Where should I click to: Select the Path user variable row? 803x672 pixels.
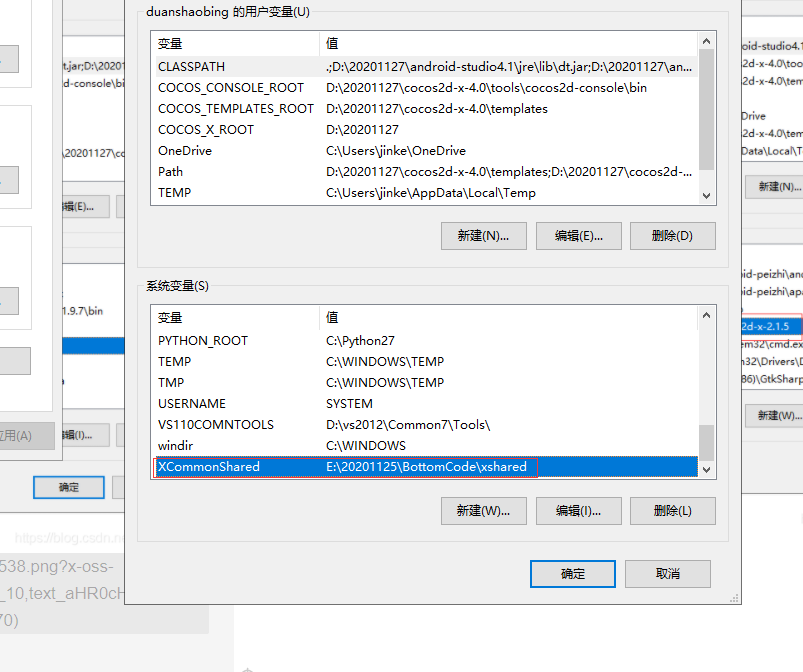(426, 172)
